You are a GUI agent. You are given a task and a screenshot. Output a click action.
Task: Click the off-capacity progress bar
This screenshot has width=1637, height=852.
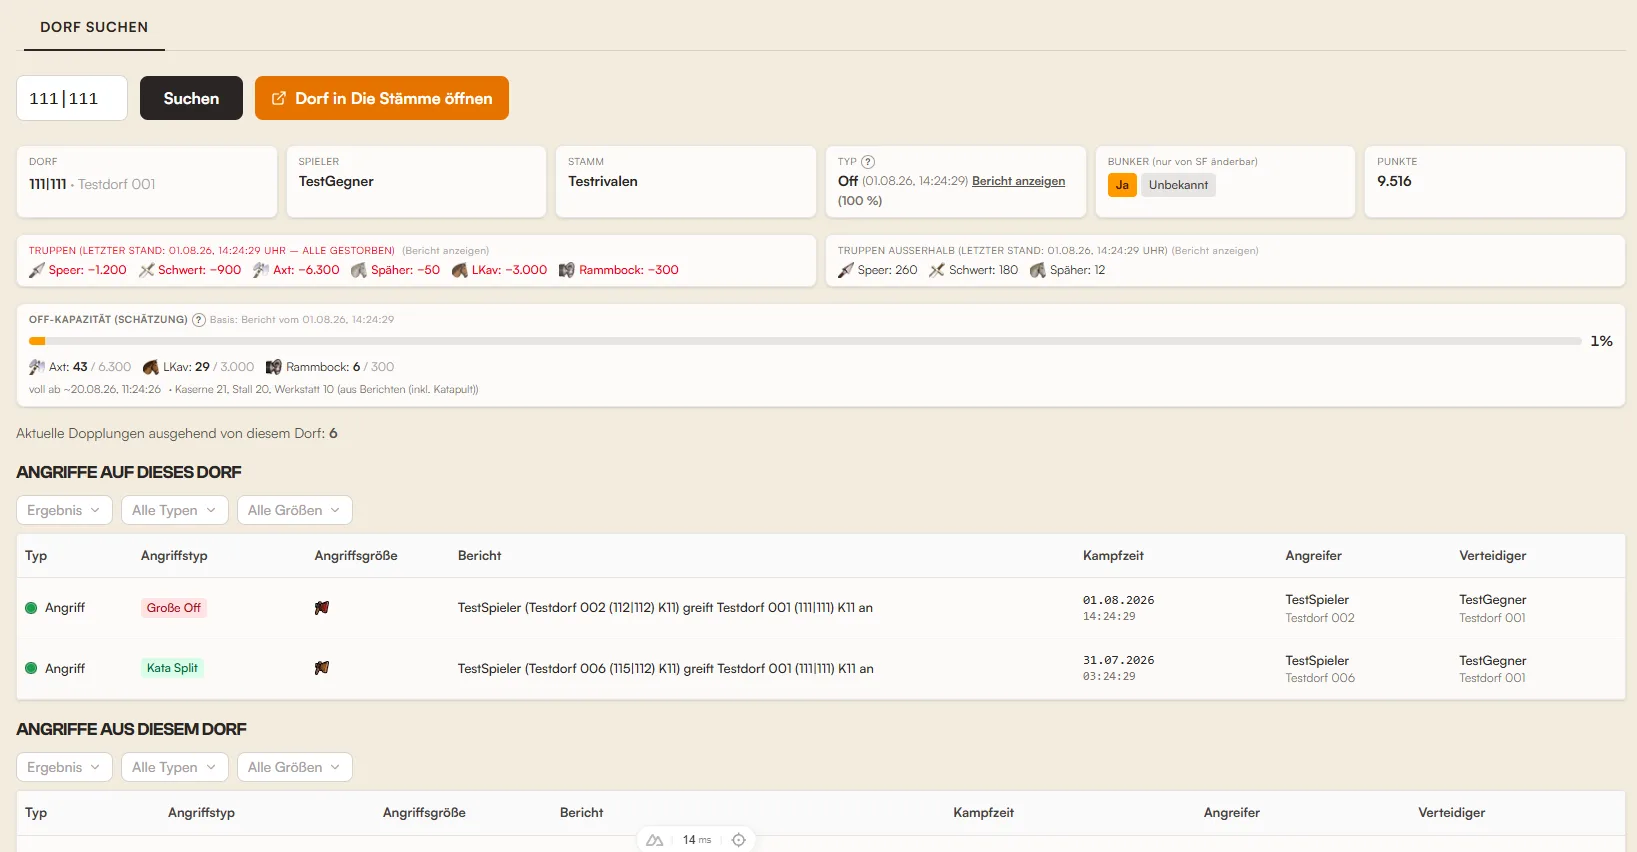(805, 341)
